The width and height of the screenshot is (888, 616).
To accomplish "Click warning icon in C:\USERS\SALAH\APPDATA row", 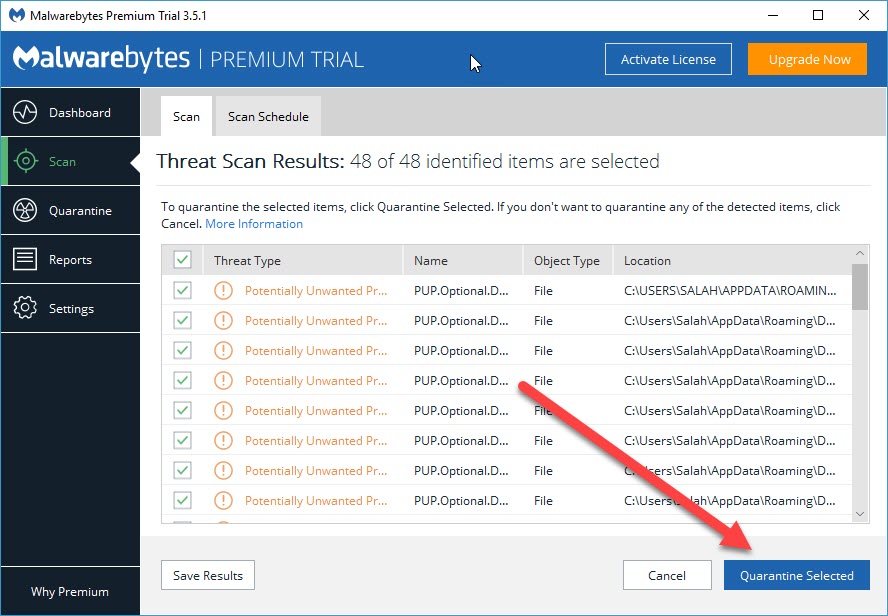I will [x=223, y=290].
